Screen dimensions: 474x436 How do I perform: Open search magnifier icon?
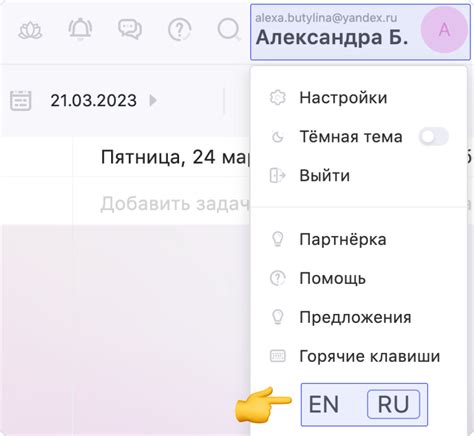(x=229, y=30)
